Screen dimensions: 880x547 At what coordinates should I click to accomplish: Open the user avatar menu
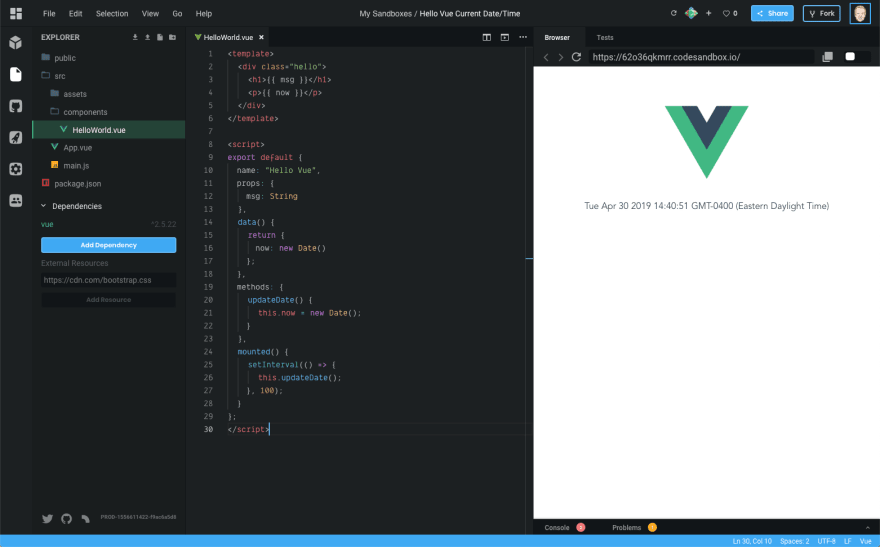(x=860, y=13)
